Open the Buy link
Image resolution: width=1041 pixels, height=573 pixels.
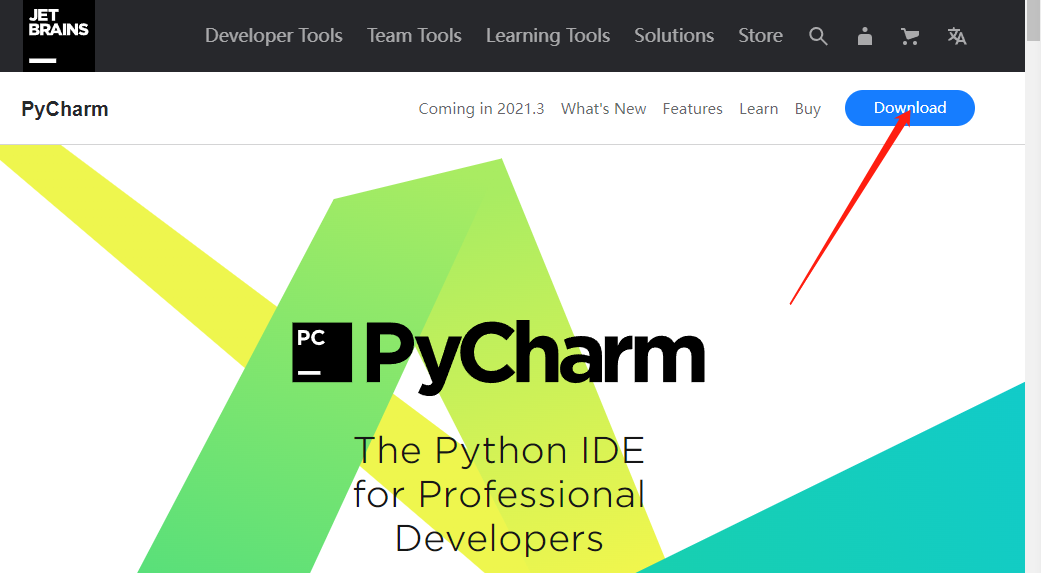pyautogui.click(x=807, y=109)
